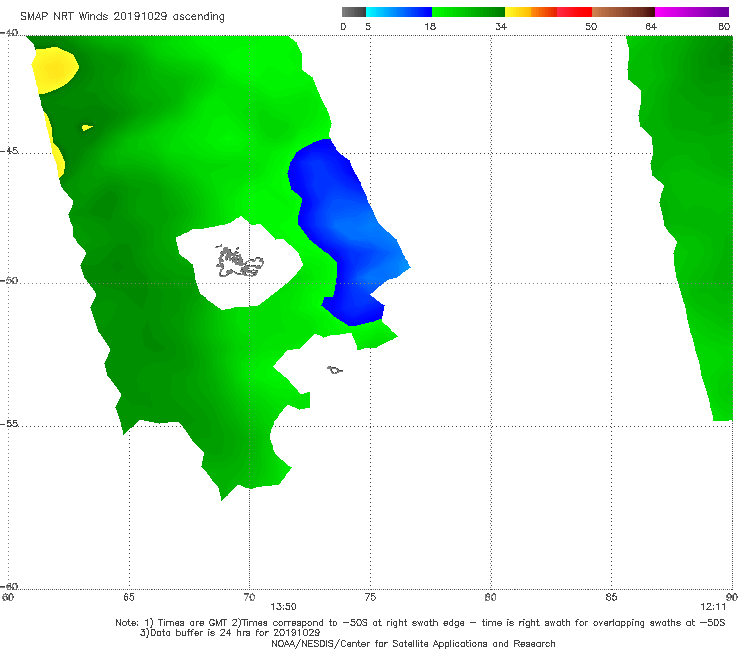Click the latitude label '-55'

[x=9, y=423]
